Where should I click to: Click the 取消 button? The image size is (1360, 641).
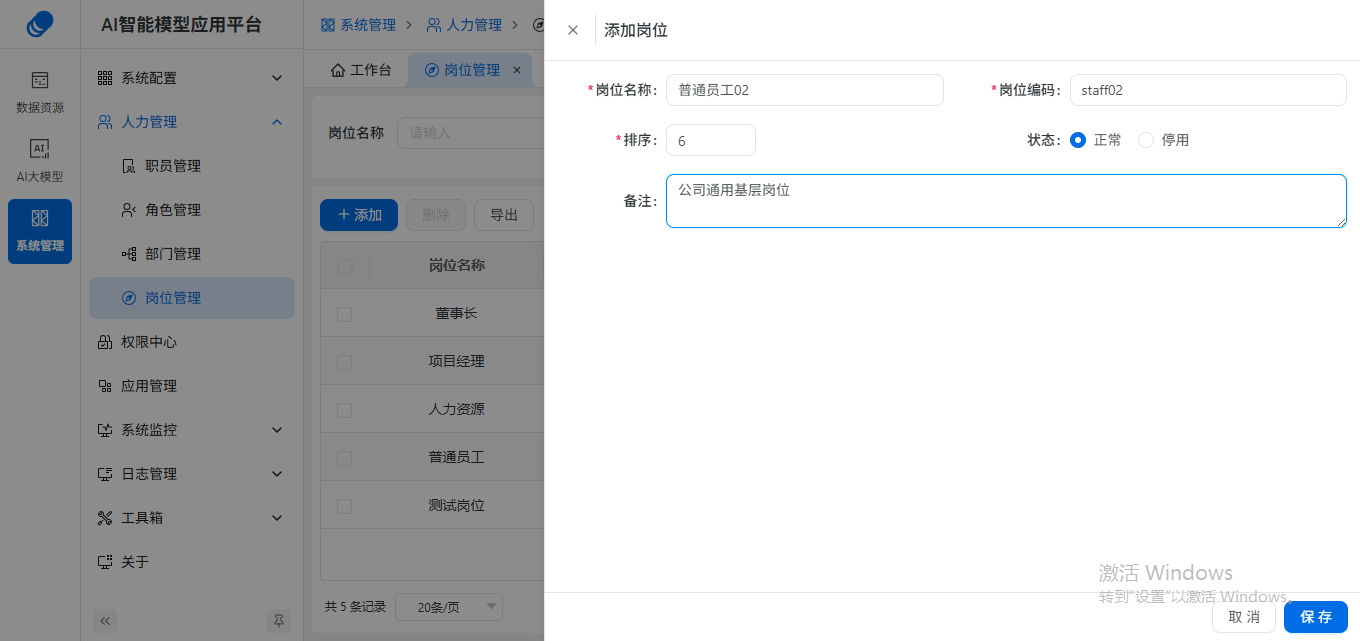coord(1244,617)
